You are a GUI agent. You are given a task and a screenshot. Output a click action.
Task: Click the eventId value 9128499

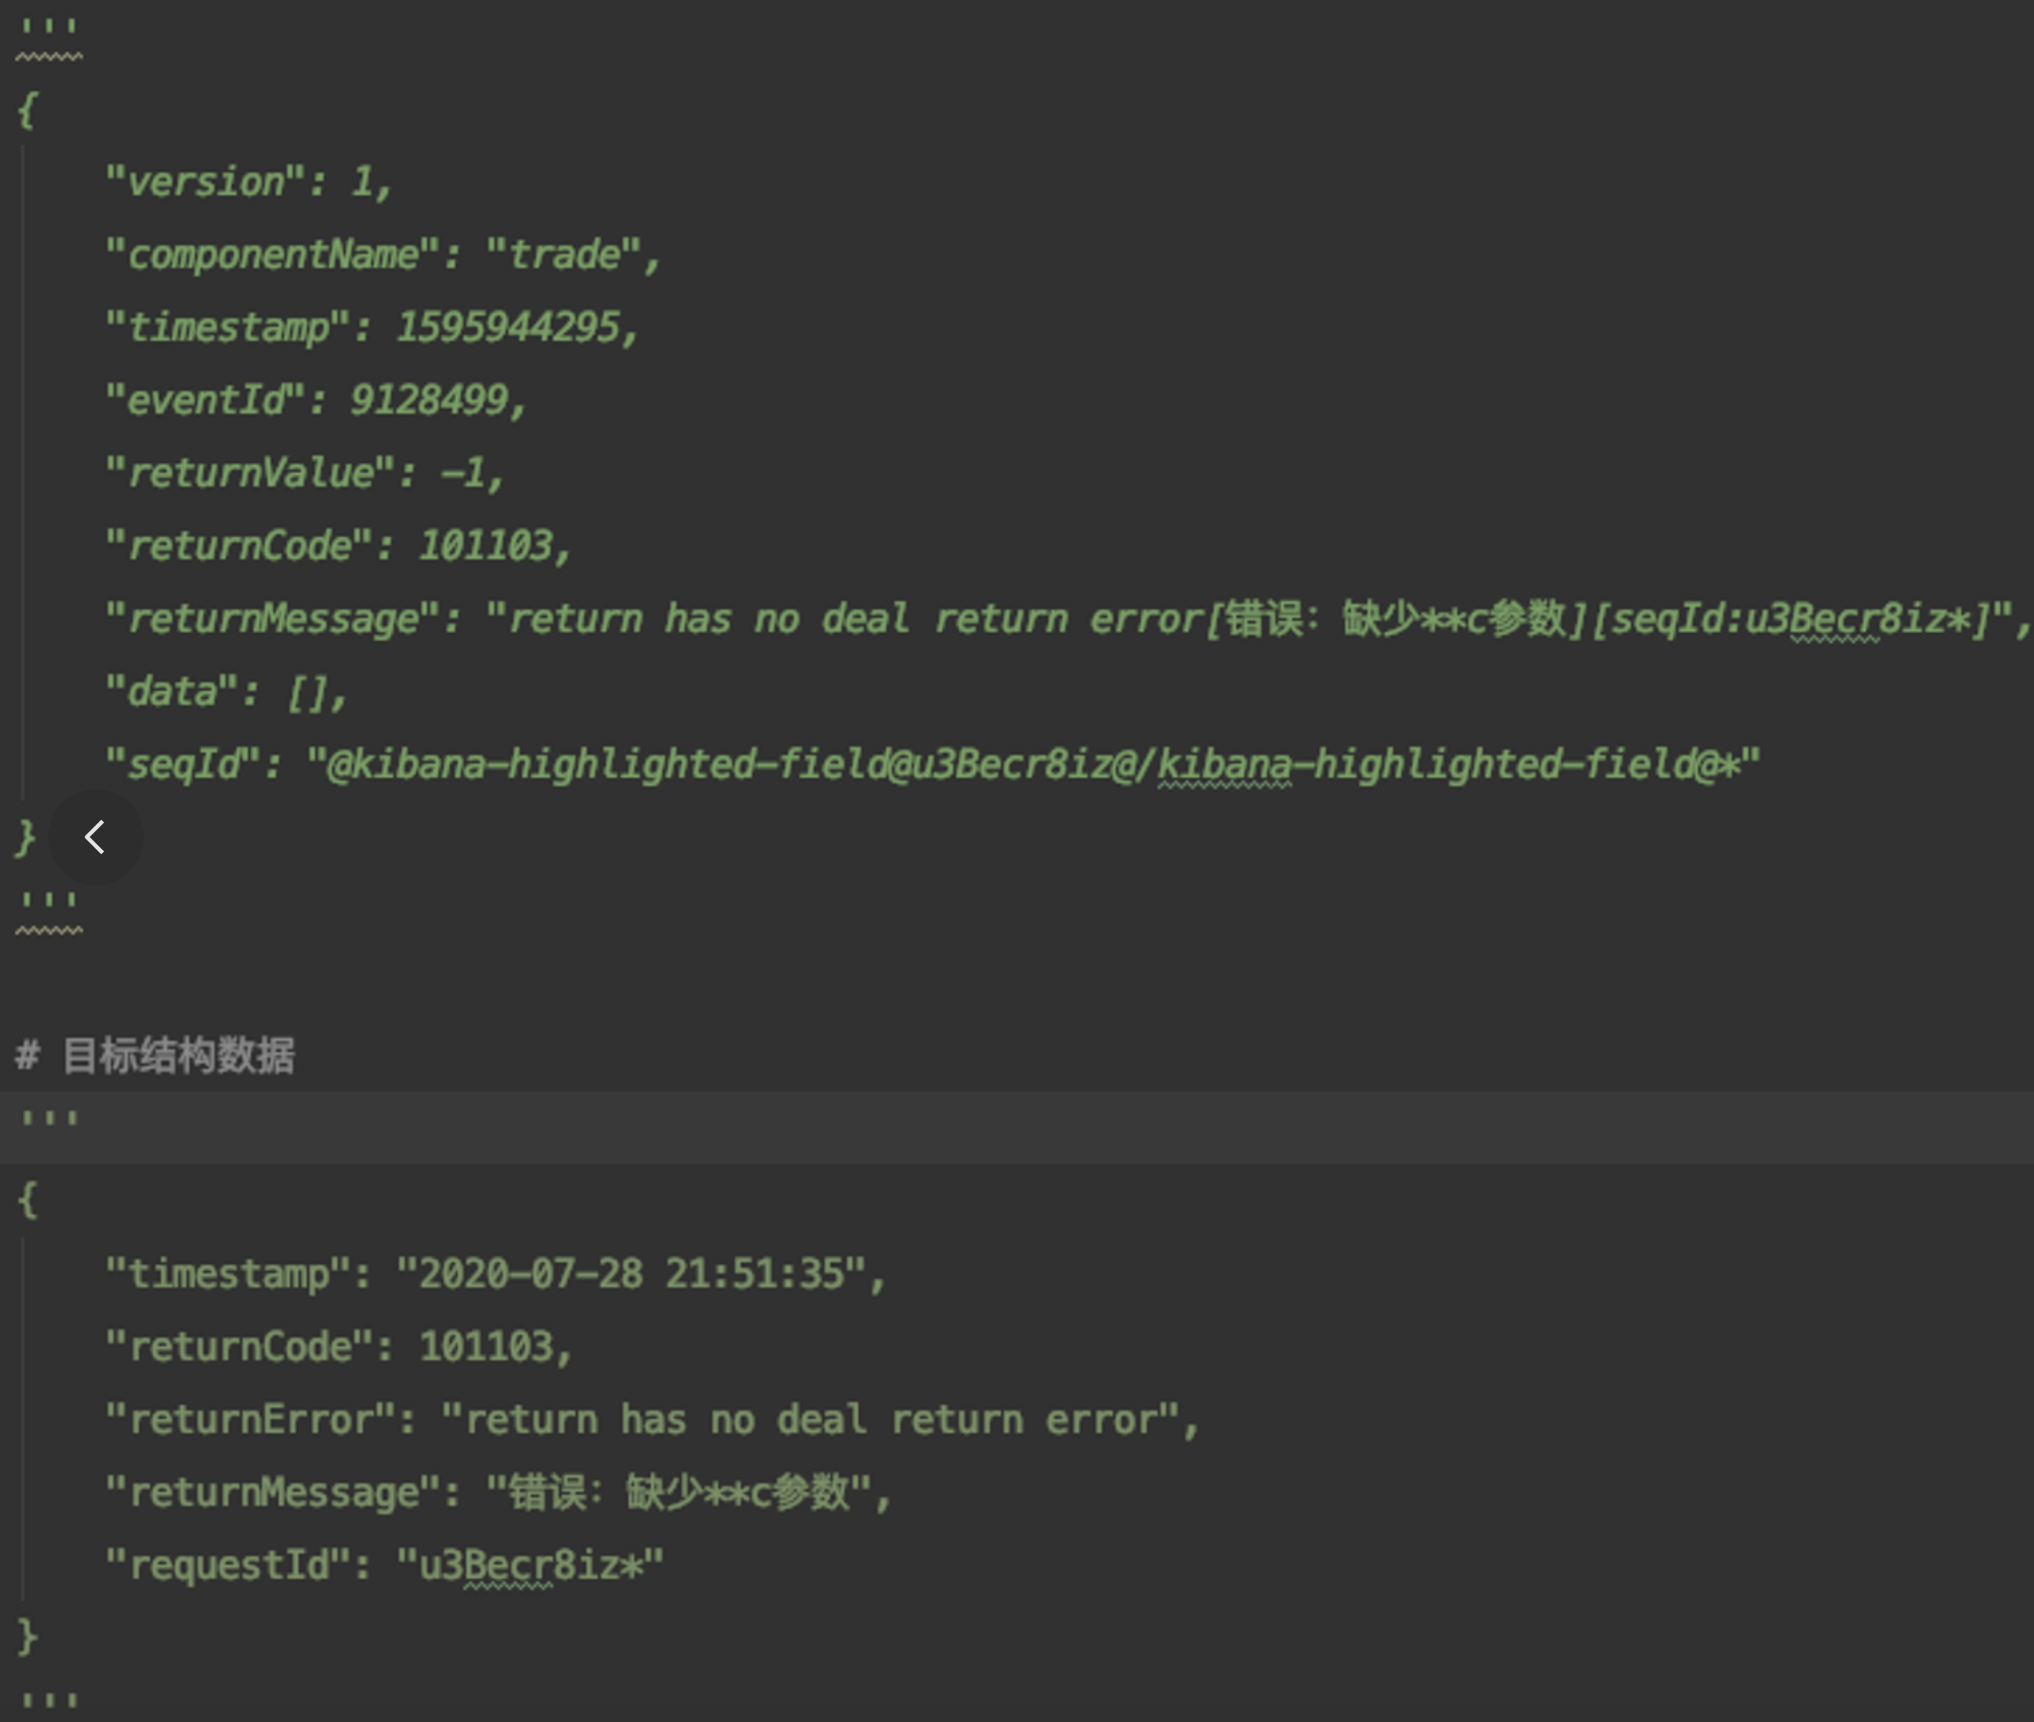click(430, 401)
